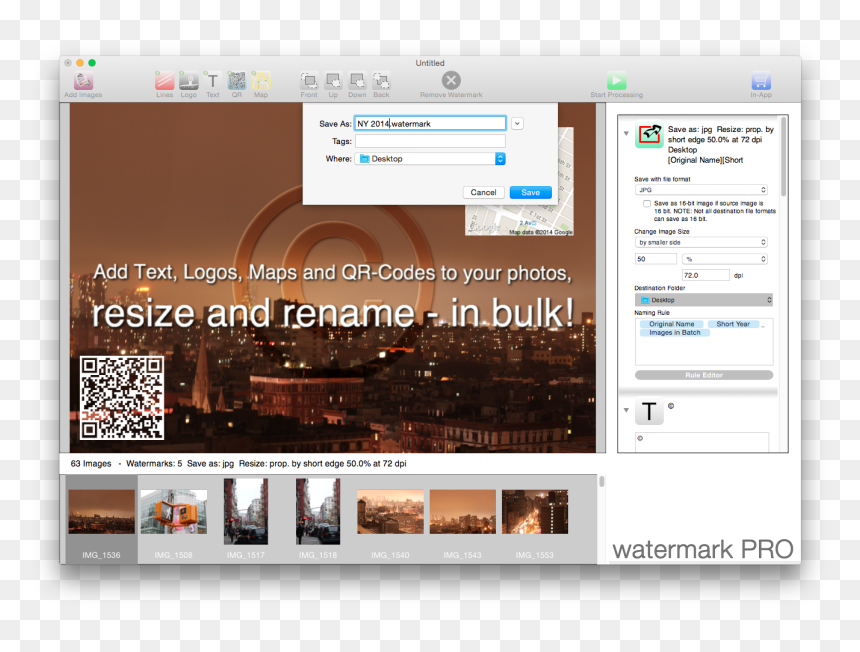Open the JPG file format dropdown
Screen dimensions: 860x652
tap(701, 190)
